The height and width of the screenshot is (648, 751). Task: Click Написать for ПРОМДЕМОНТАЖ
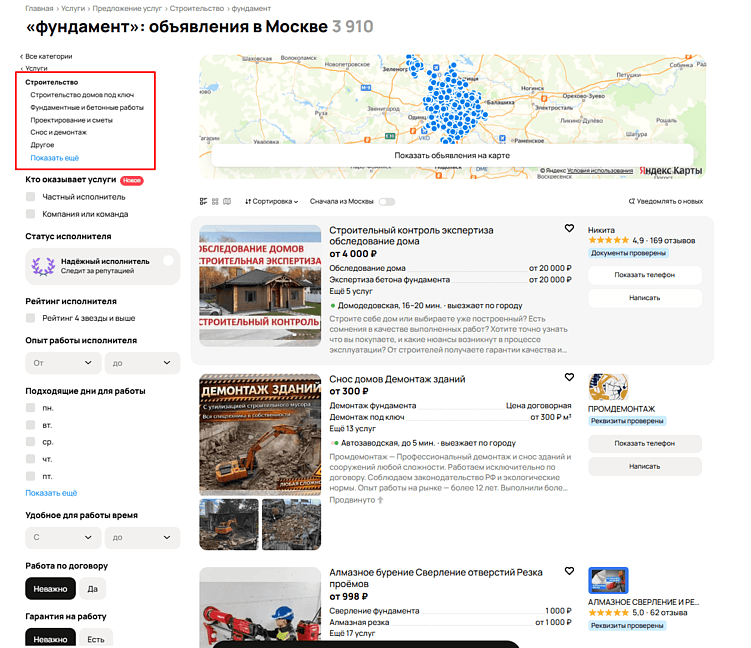pos(645,466)
